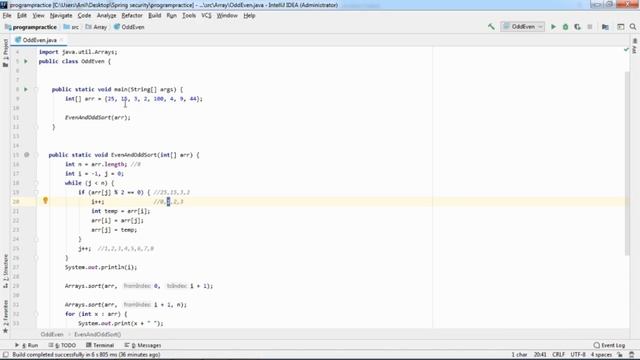Click the green inspection checkmark in editor corner
Image resolution: width=640 pixels, height=360 pixels.
(x=626, y=49)
